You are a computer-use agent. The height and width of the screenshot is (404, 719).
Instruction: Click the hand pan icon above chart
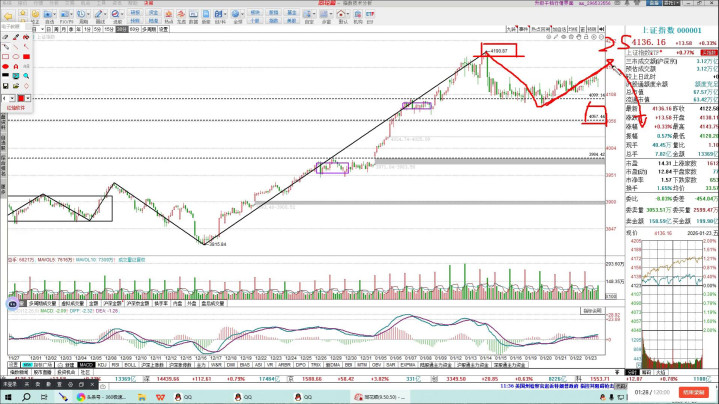point(579,37)
